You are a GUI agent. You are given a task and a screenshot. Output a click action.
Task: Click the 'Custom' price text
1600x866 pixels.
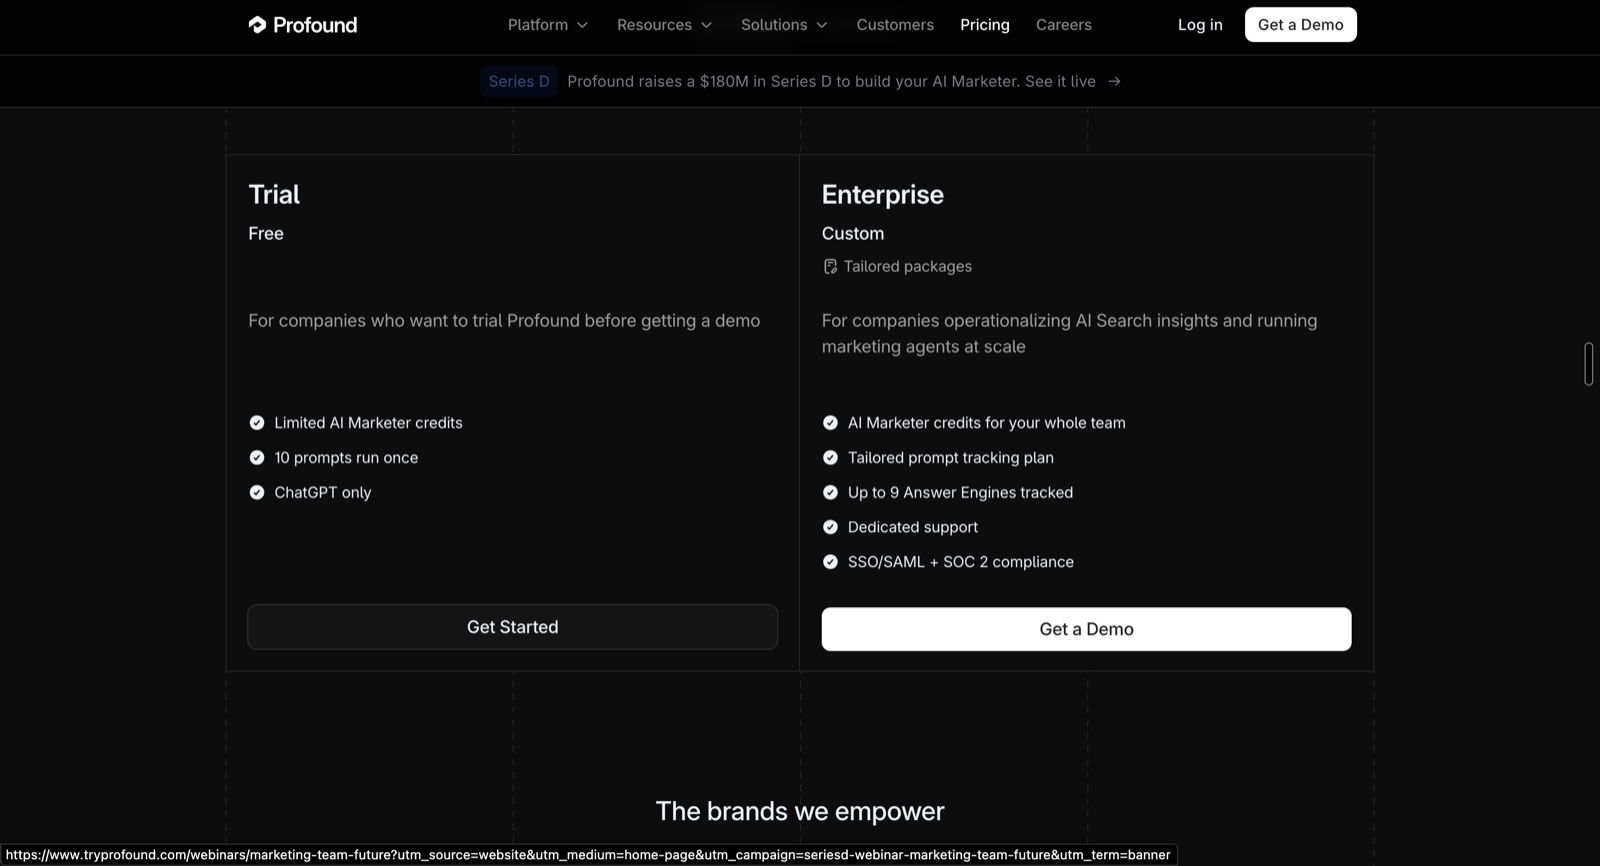click(x=853, y=233)
